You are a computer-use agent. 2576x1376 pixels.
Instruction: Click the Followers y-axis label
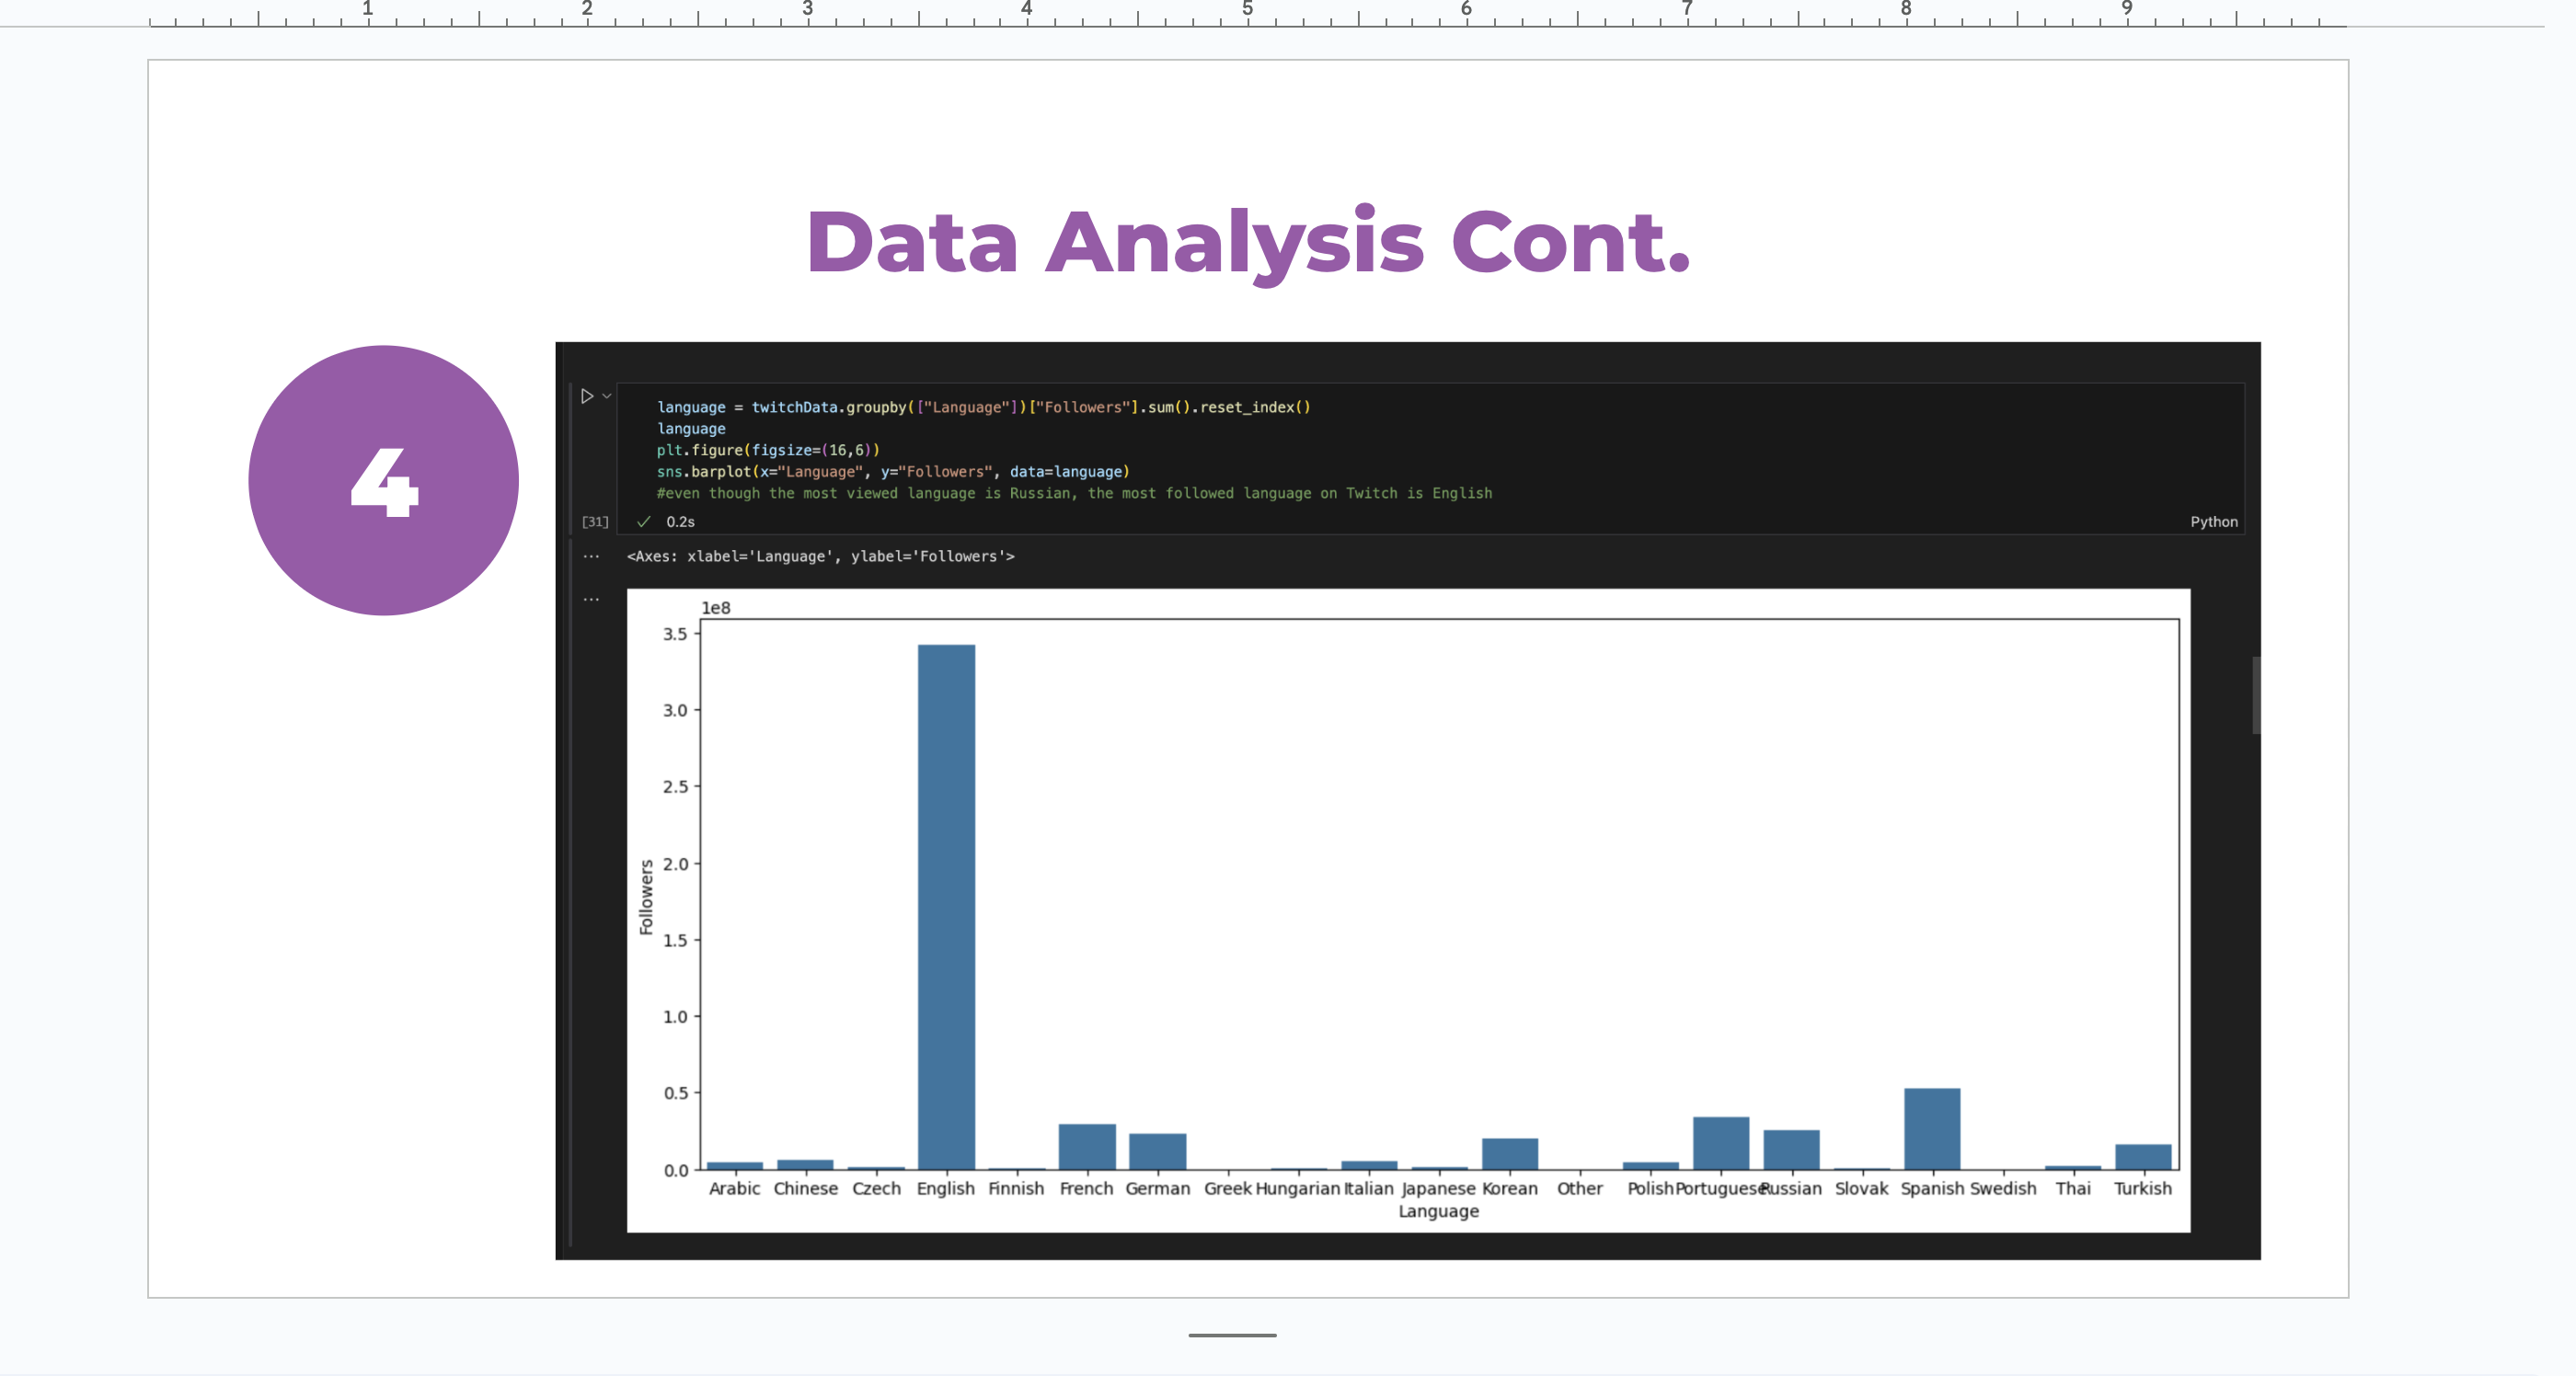pos(646,897)
